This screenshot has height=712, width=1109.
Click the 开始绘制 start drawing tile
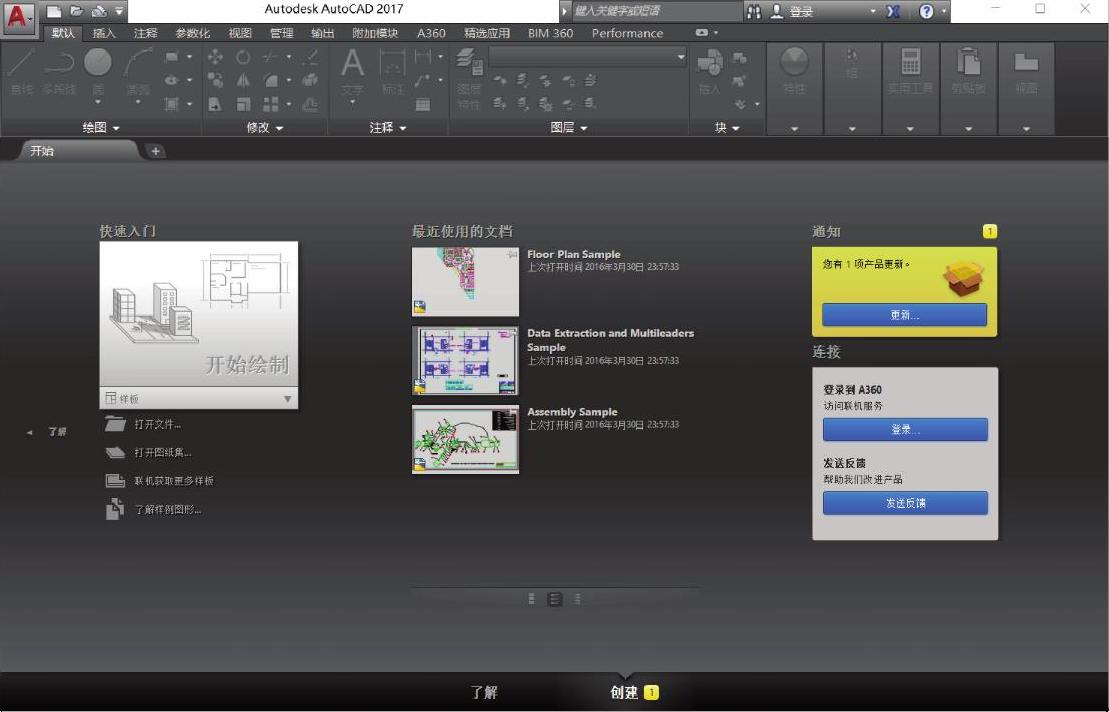(199, 315)
